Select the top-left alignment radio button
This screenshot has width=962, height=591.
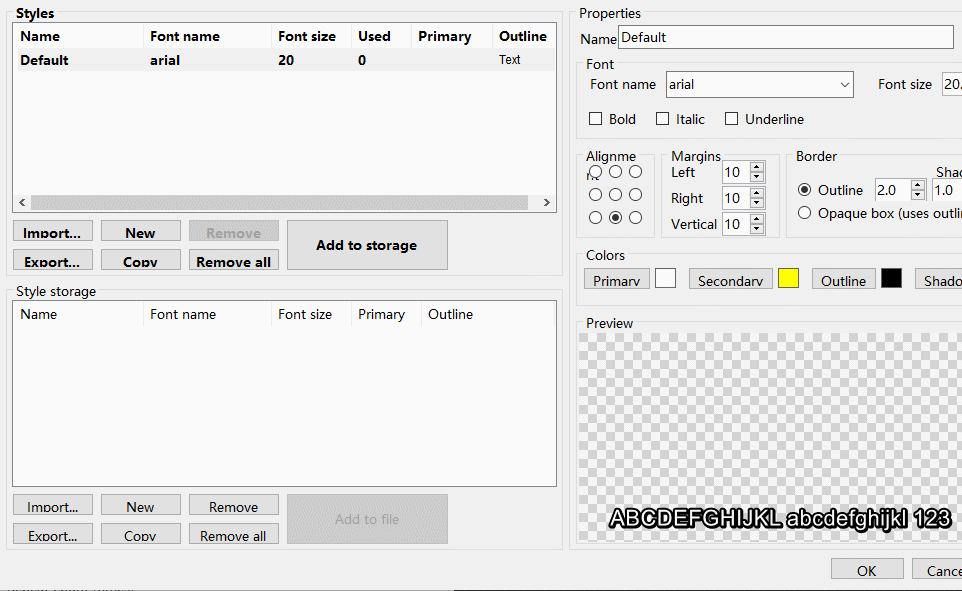tap(595, 173)
